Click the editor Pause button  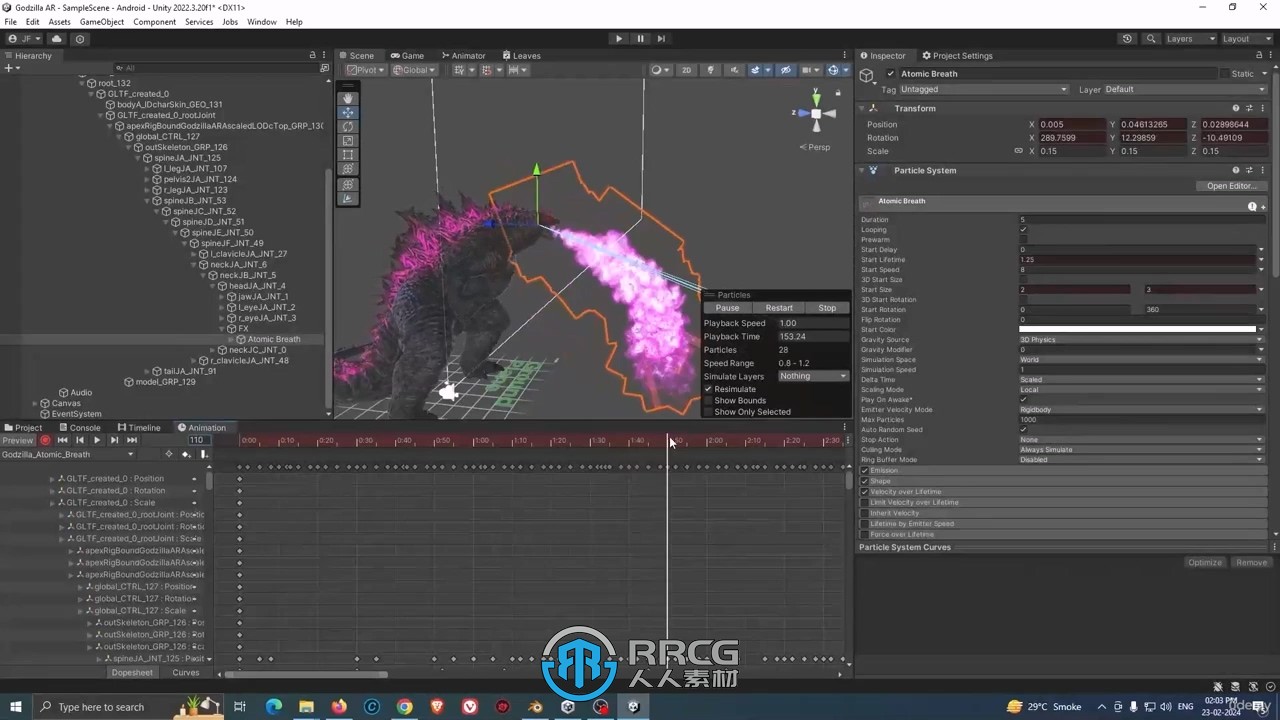[x=640, y=39]
